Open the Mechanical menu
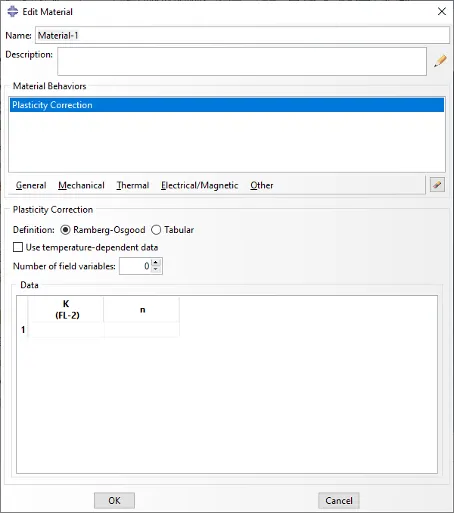The height and width of the screenshot is (514, 454). pyautogui.click(x=81, y=185)
